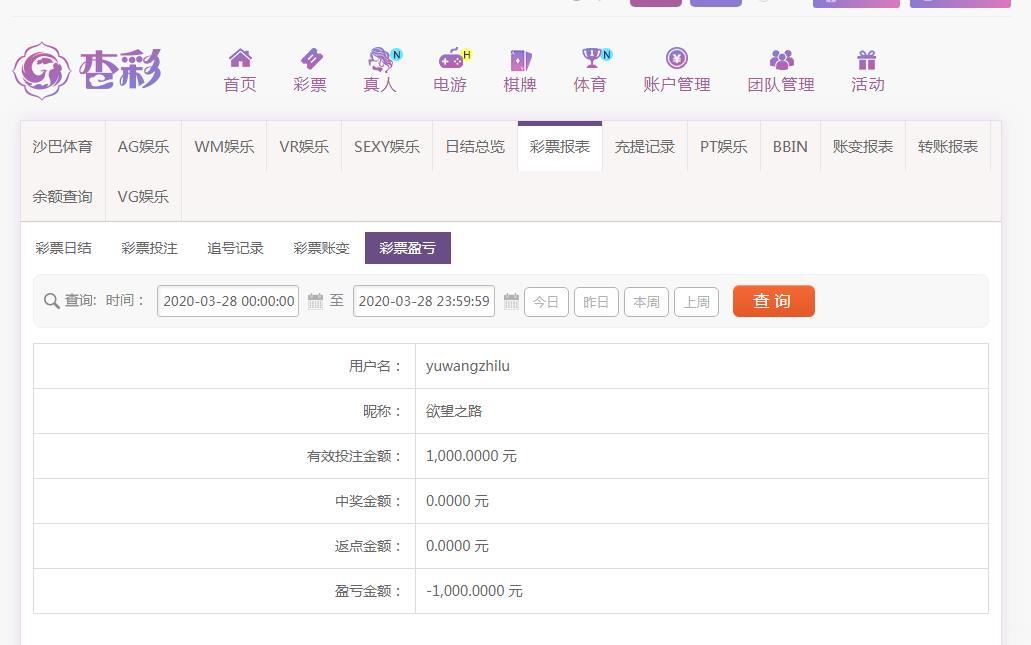Open the 彩票 lottery ticket icon
Image resolution: width=1031 pixels, height=645 pixels.
[310, 59]
